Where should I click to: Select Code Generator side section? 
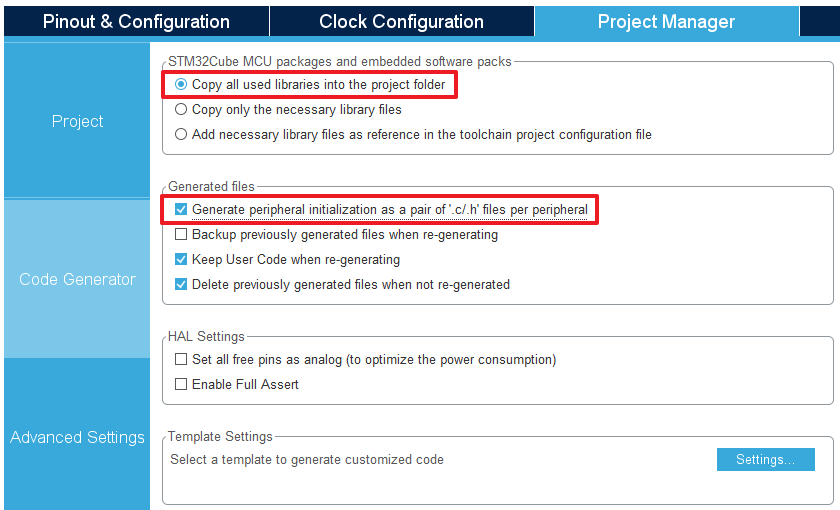pos(77,279)
